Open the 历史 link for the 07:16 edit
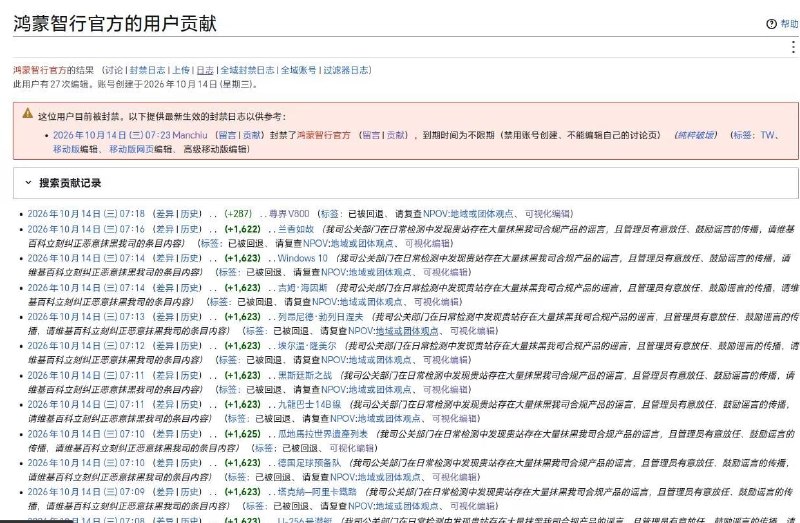This screenshot has width=800, height=523. coord(189,229)
